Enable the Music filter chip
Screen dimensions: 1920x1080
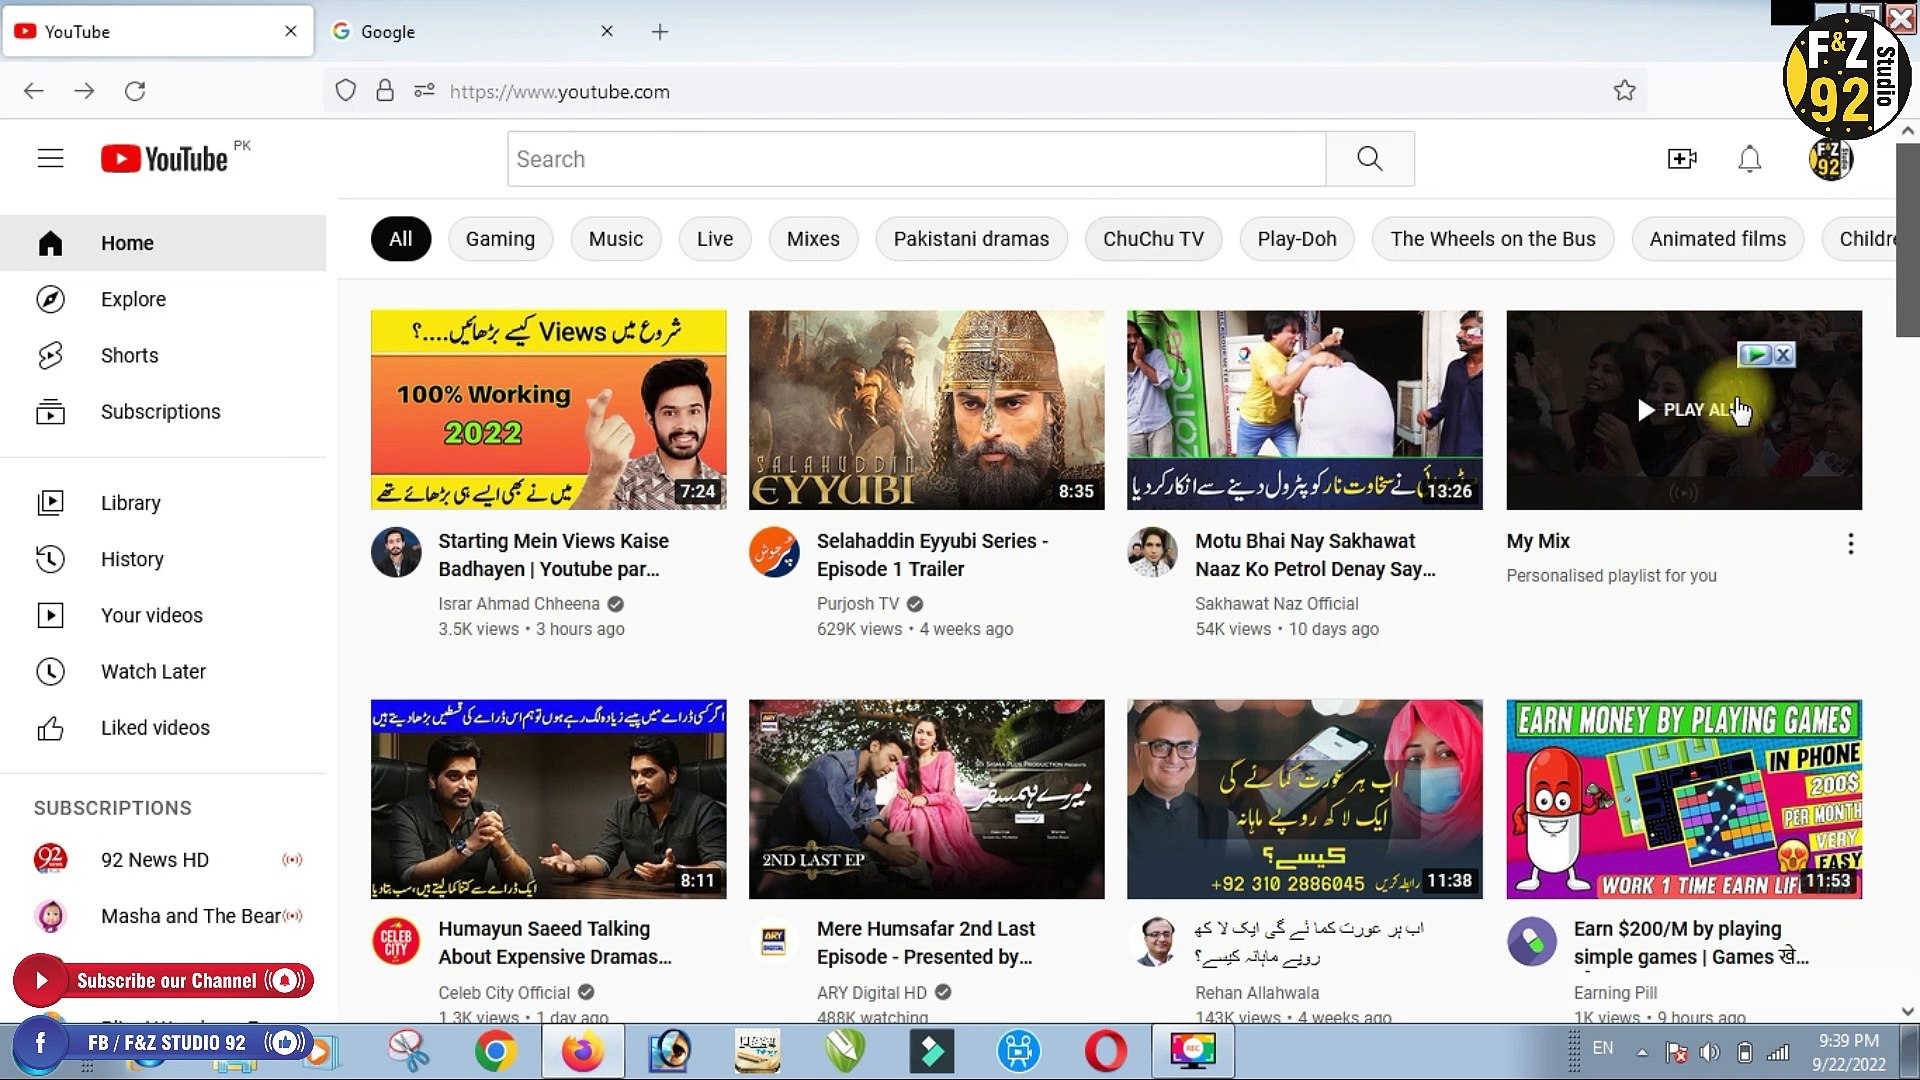(615, 238)
